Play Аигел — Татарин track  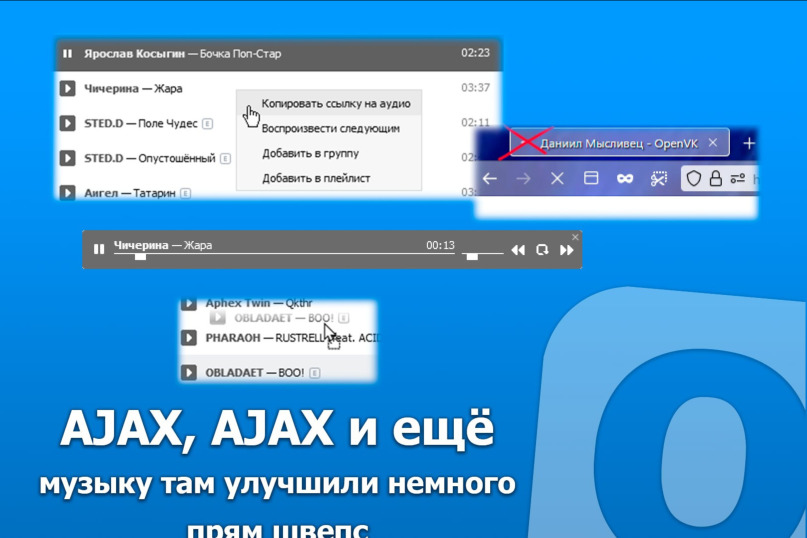coord(67,193)
